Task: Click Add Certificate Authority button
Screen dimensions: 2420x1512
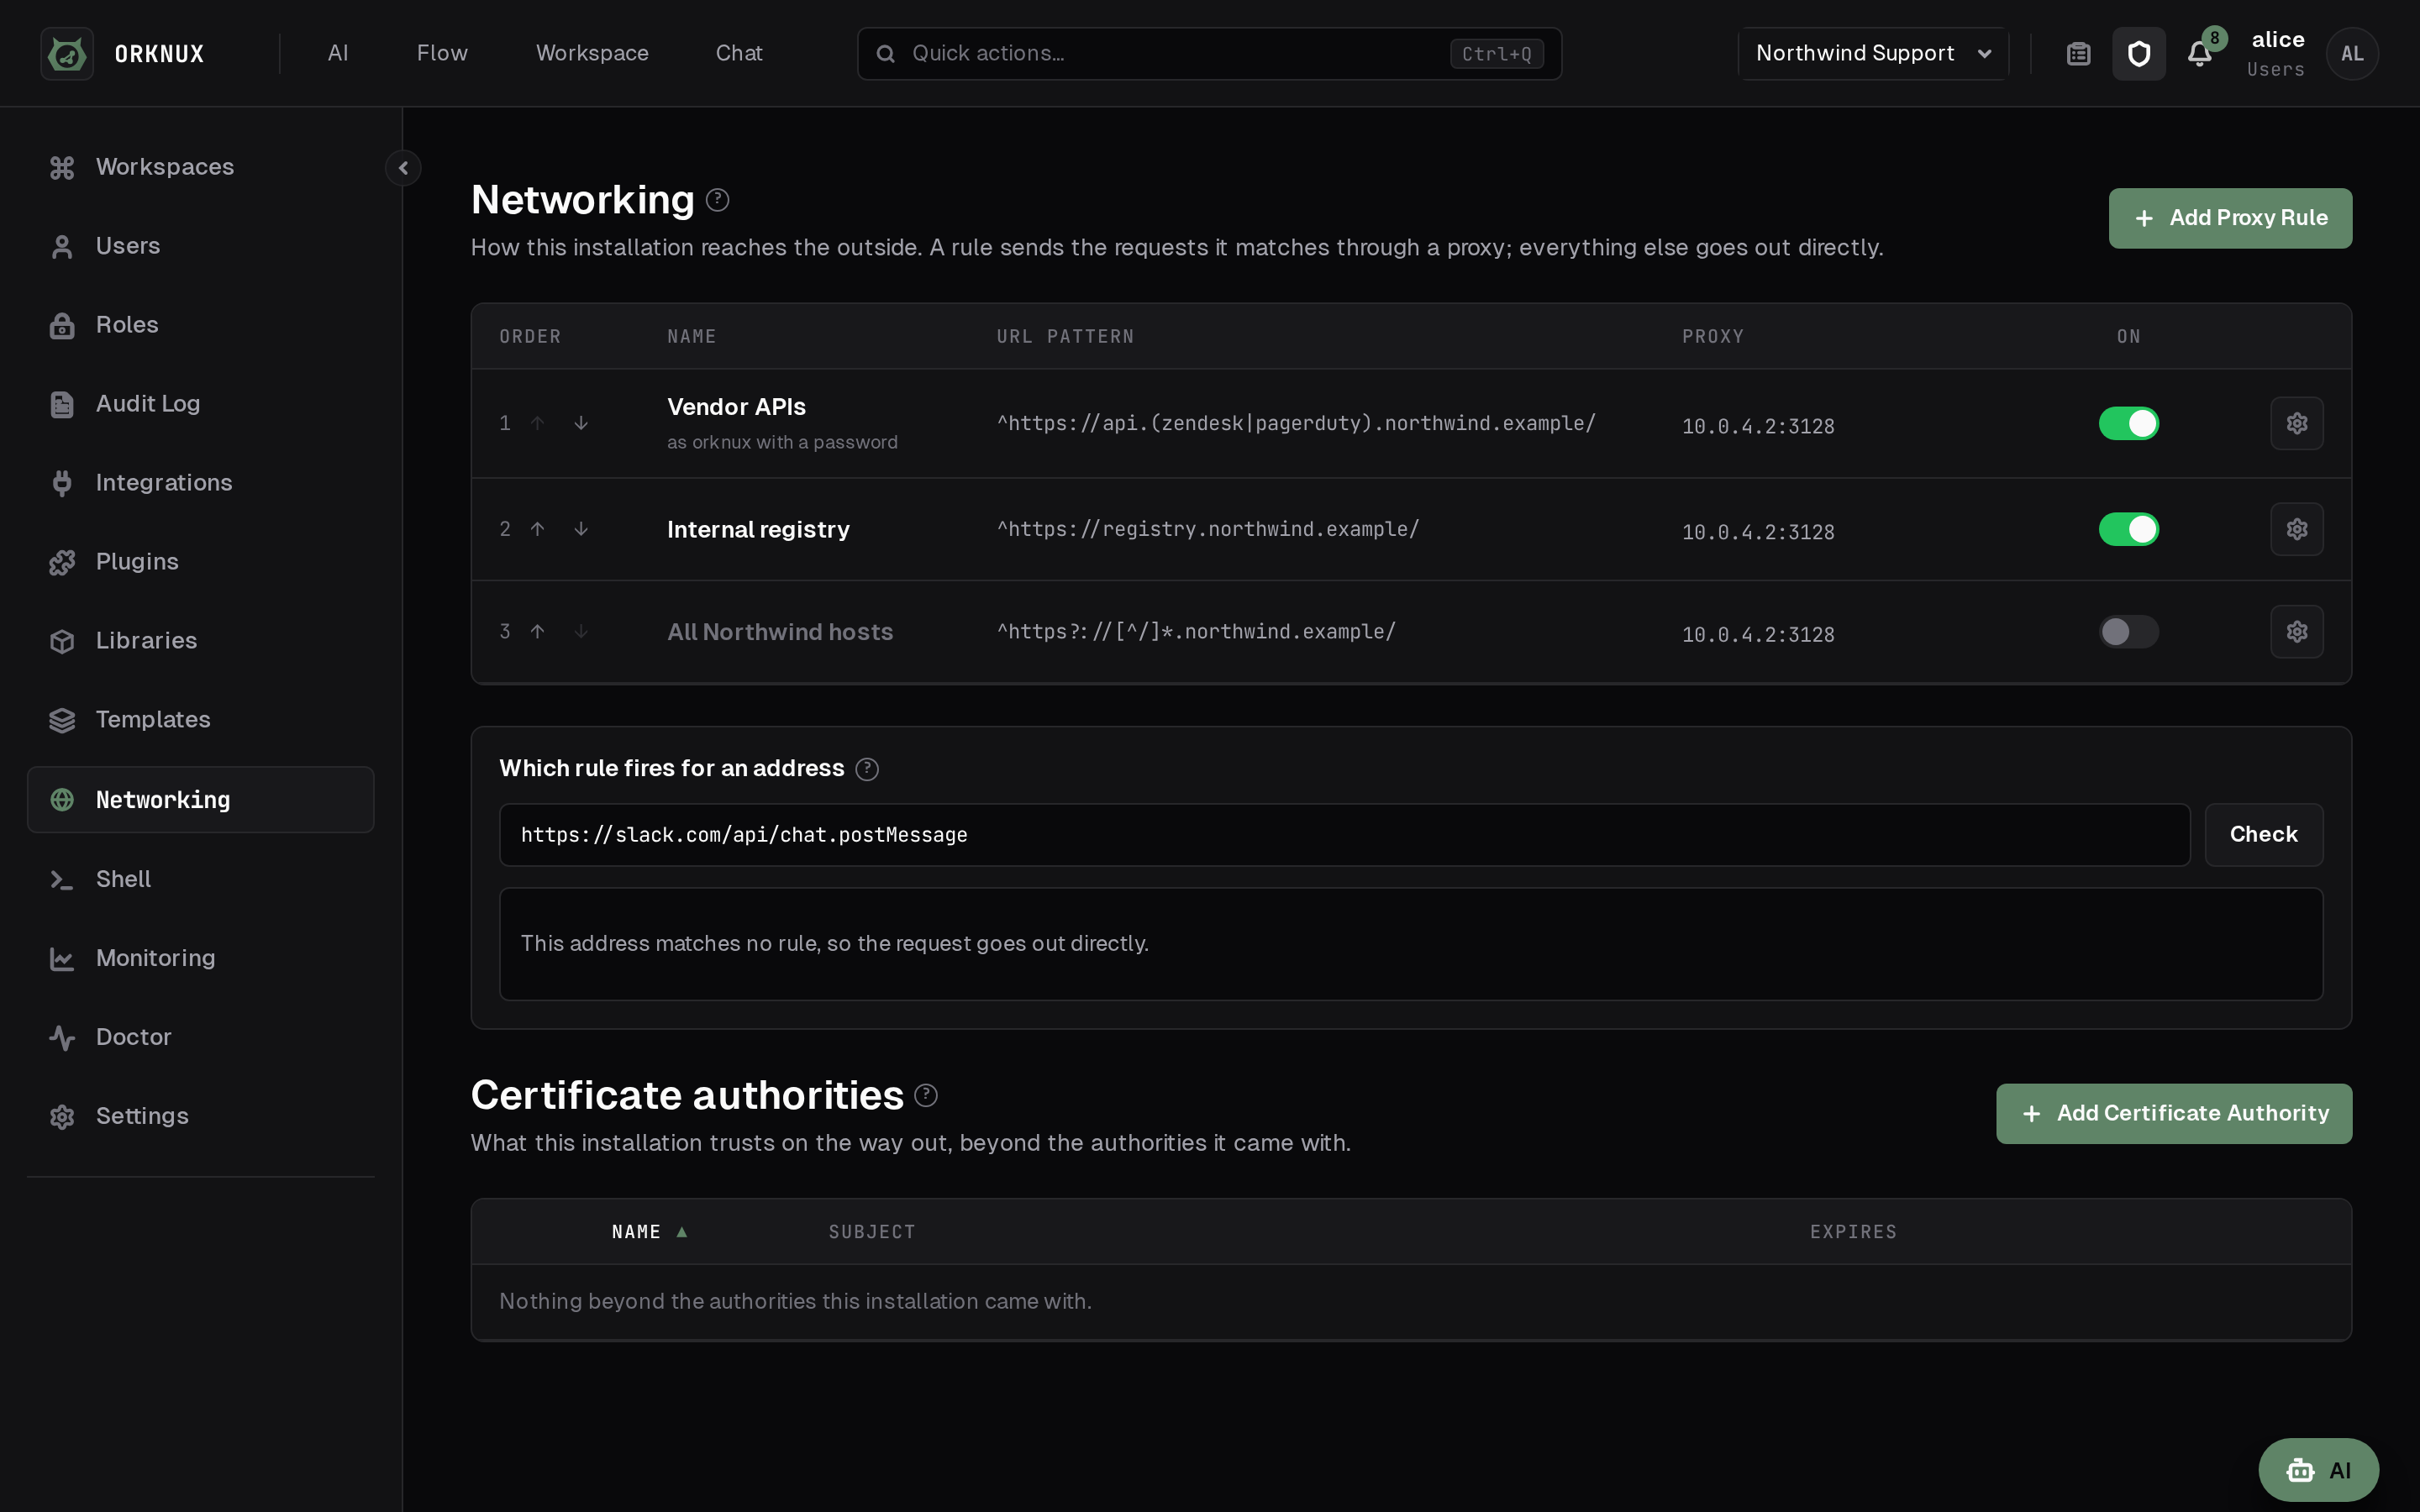Action: (2174, 1113)
